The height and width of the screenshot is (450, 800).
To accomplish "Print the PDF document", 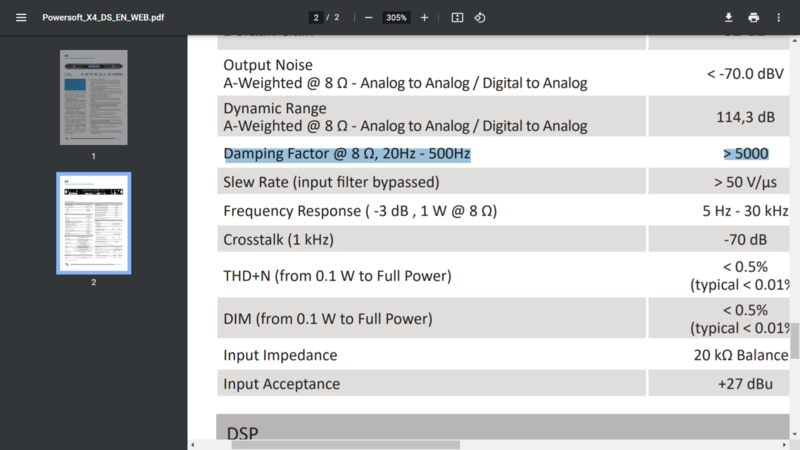I will tap(753, 18).
